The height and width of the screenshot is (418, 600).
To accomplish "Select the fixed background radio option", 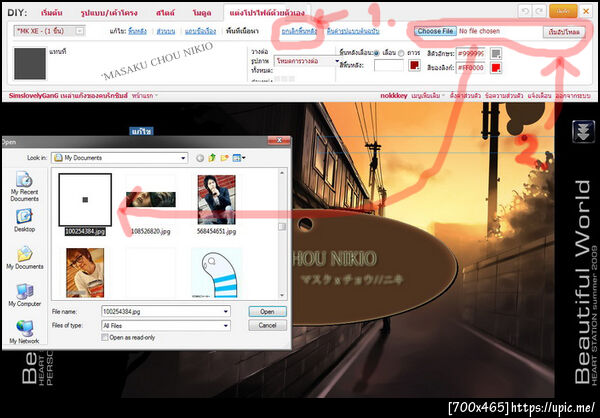I will point(401,53).
